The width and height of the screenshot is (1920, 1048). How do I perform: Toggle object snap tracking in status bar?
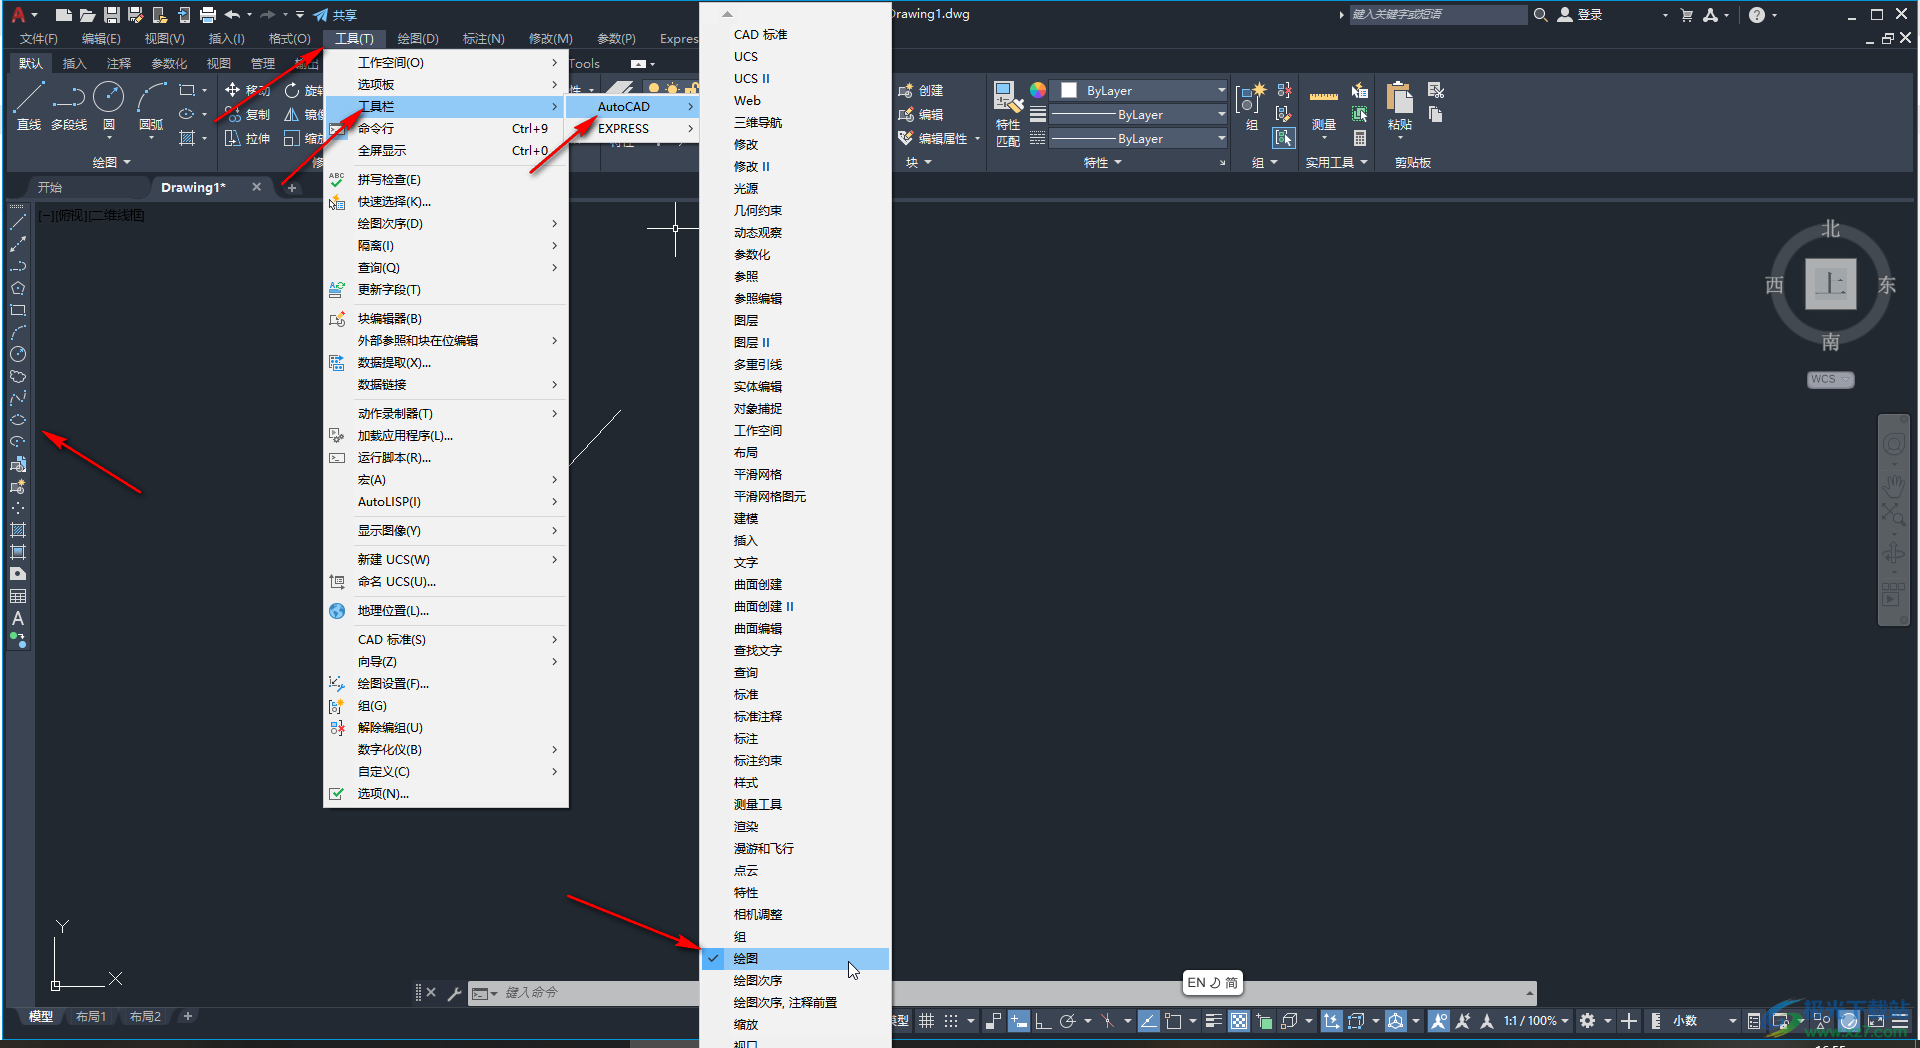pos(1149,1021)
